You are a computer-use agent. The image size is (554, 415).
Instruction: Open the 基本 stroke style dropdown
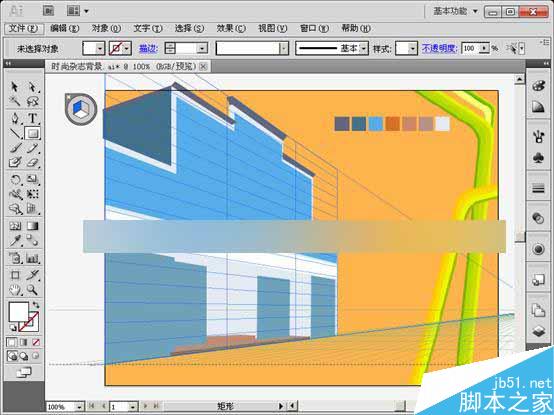click(364, 48)
